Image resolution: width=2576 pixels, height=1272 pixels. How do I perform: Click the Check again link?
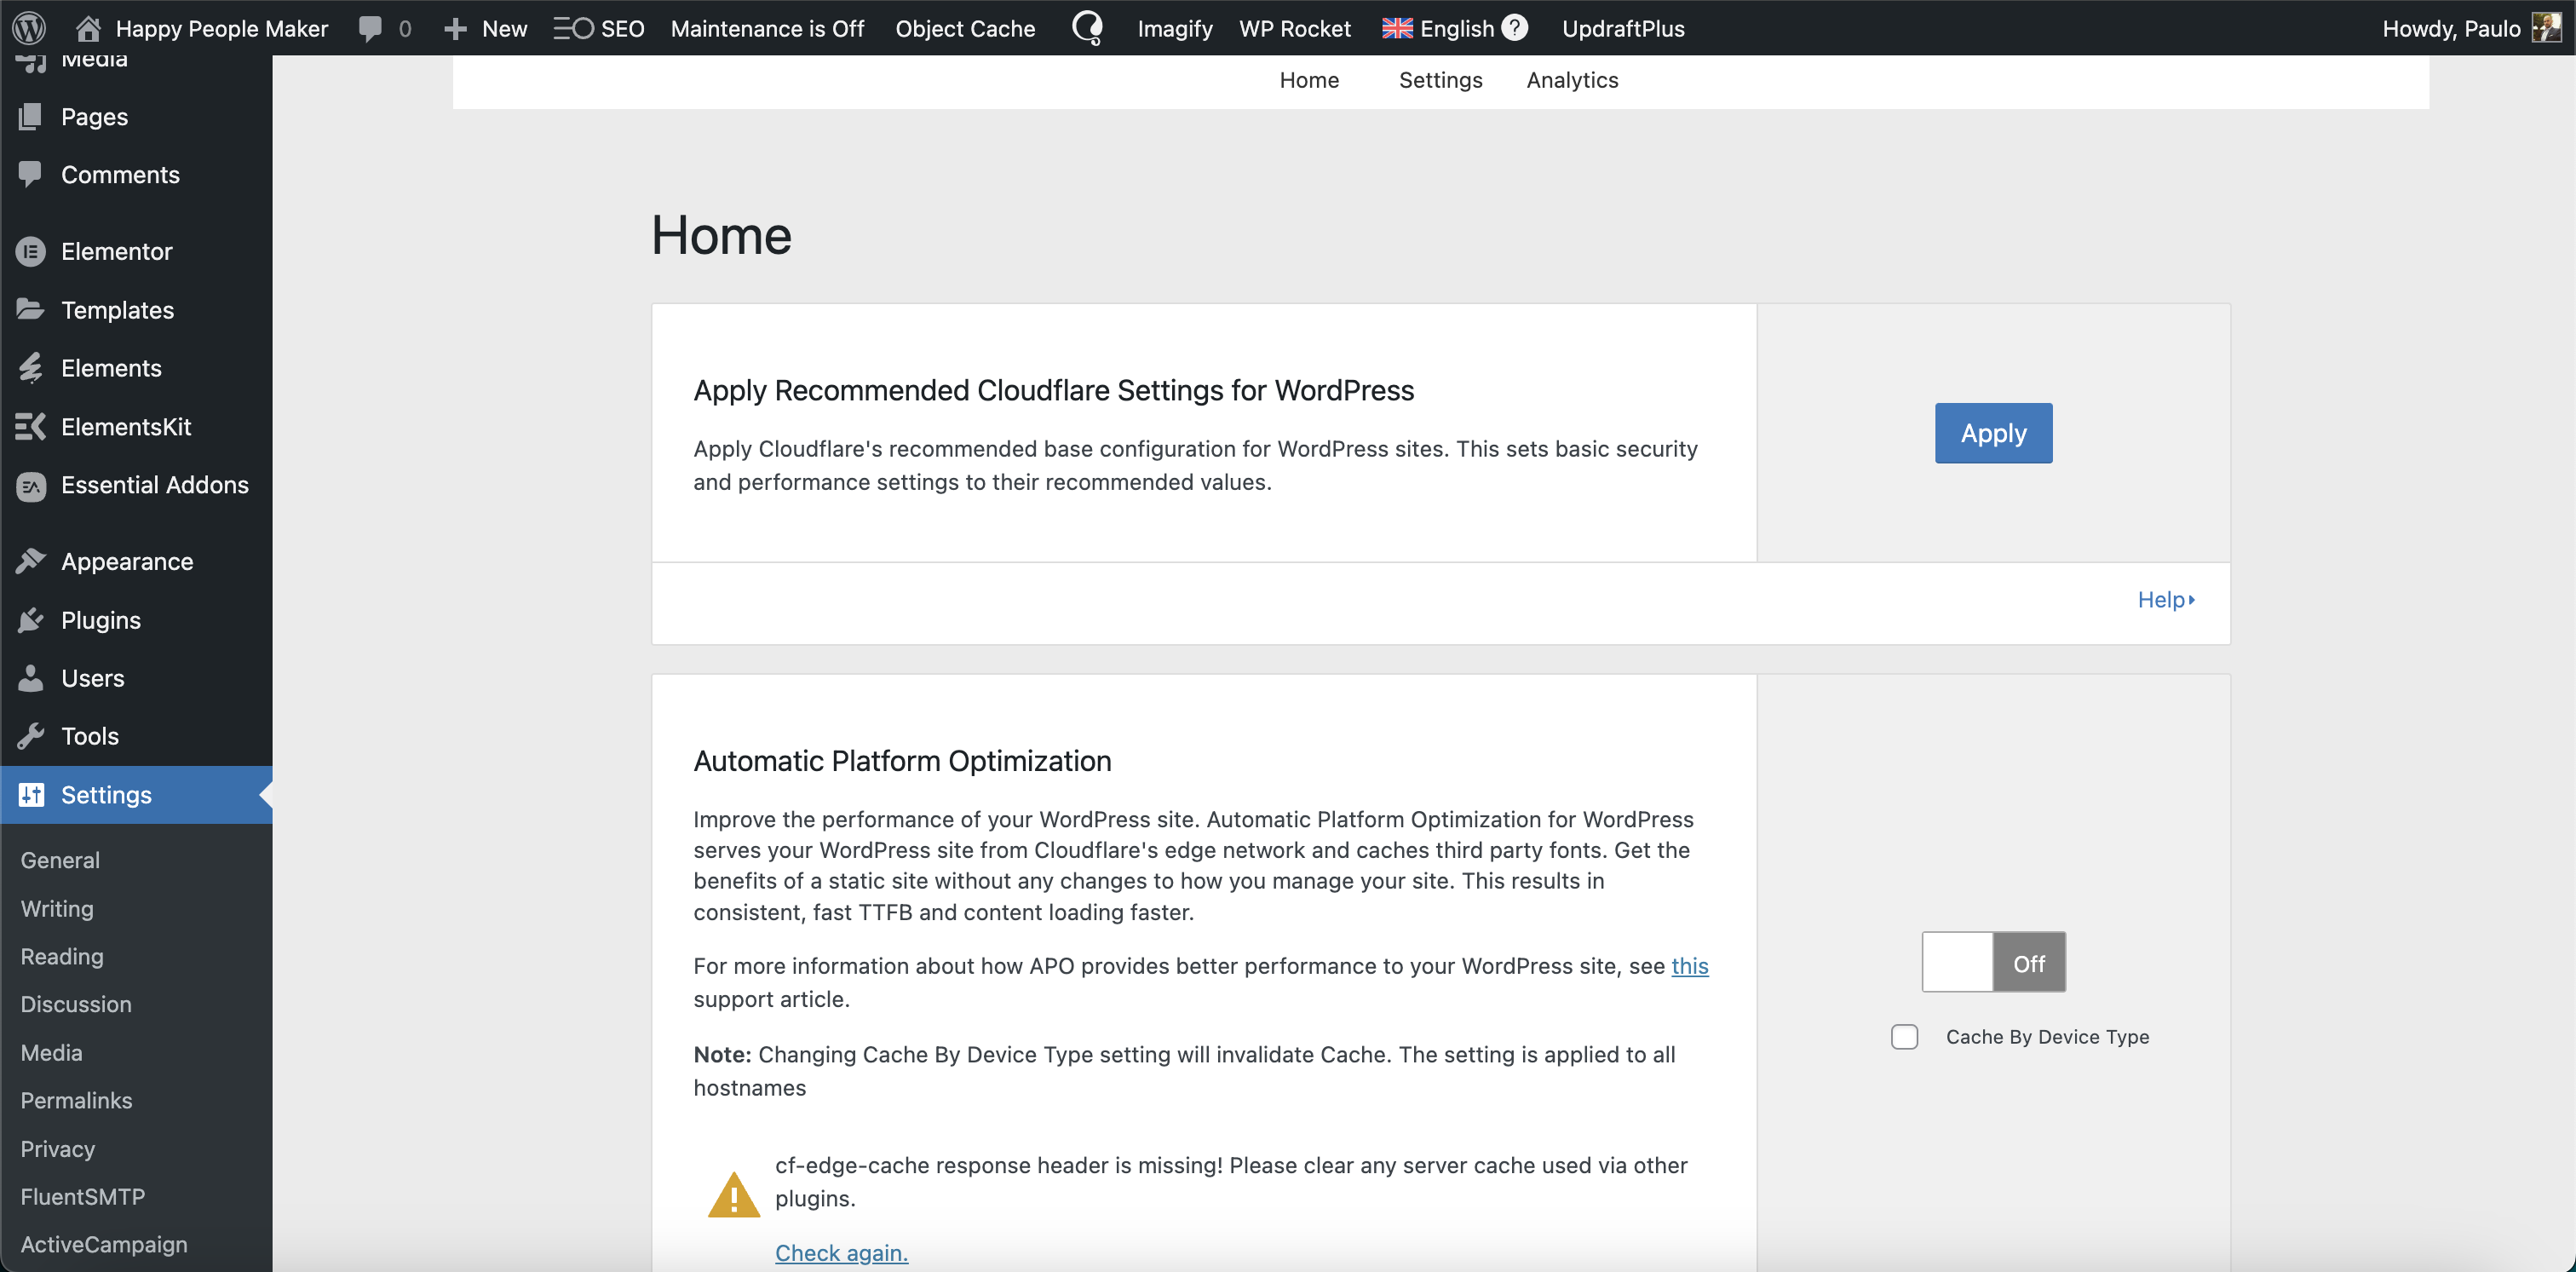(841, 1252)
